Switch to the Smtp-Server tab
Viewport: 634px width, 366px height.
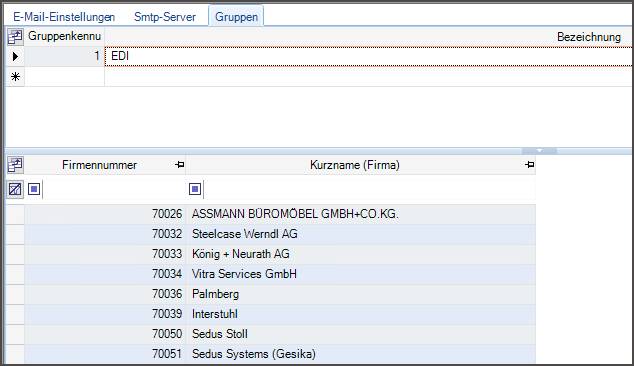pos(165,17)
